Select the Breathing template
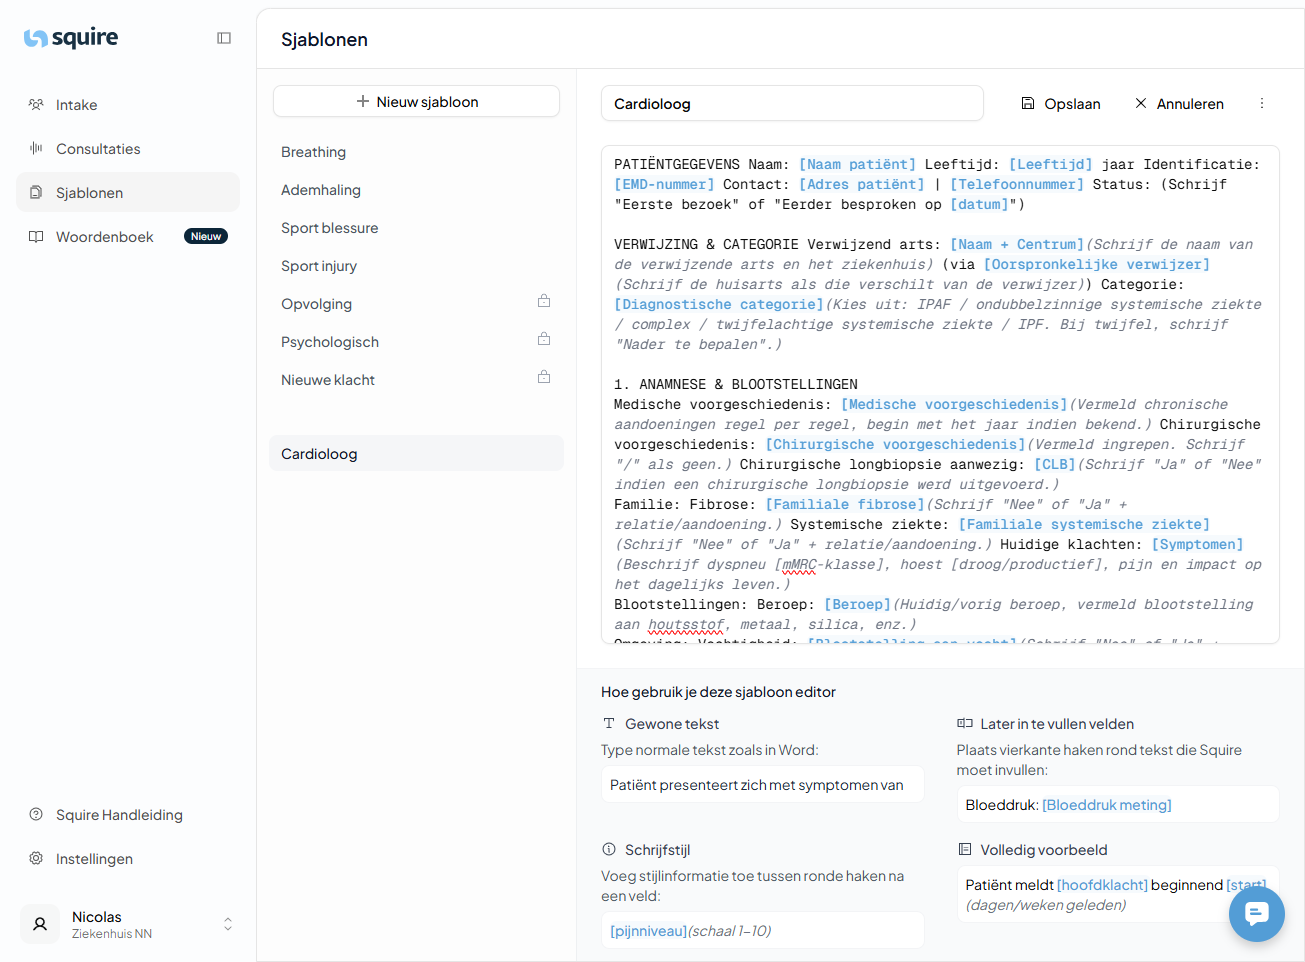The image size is (1305, 962). pyautogui.click(x=416, y=152)
